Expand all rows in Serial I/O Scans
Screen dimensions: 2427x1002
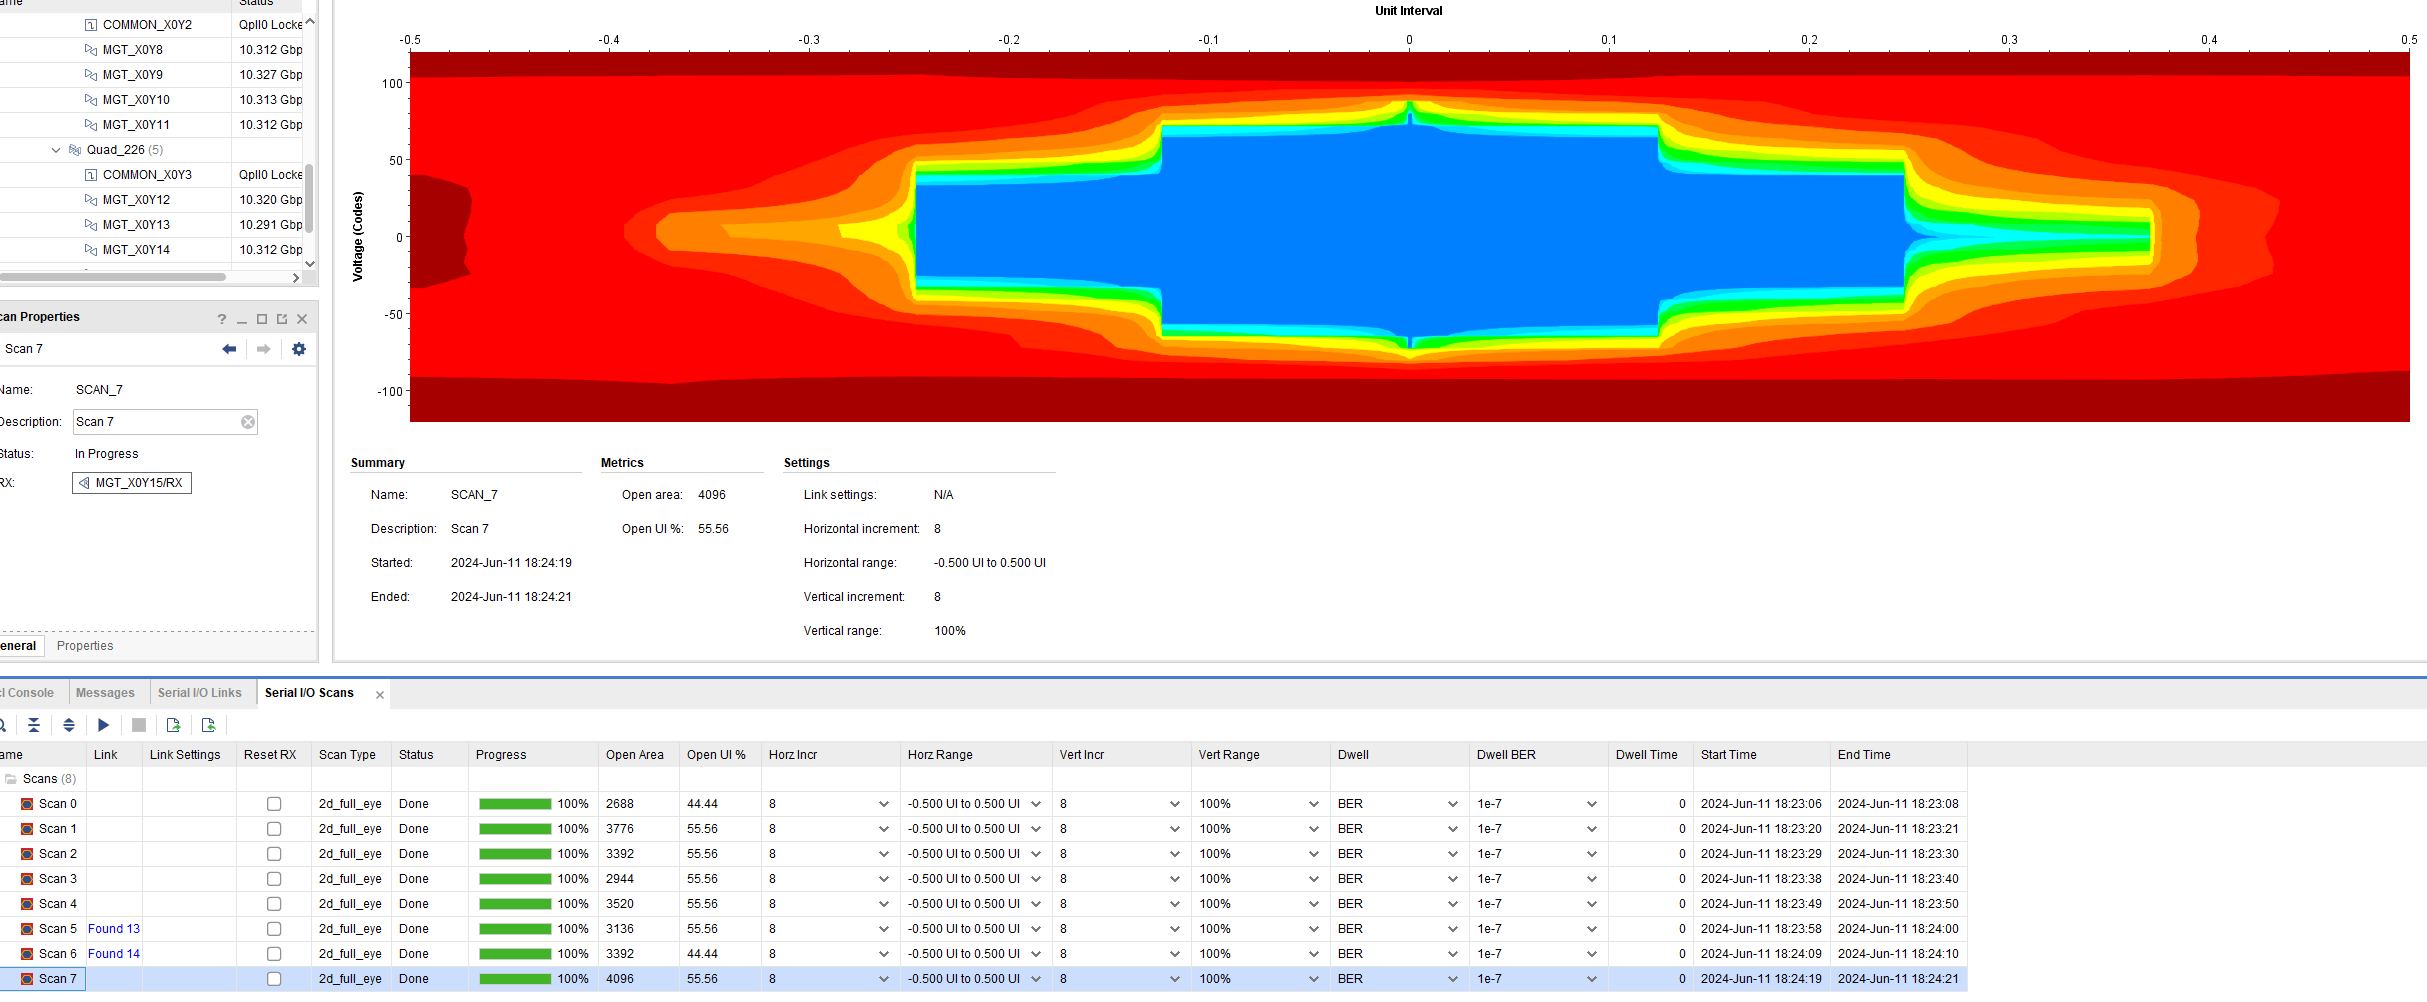[69, 725]
